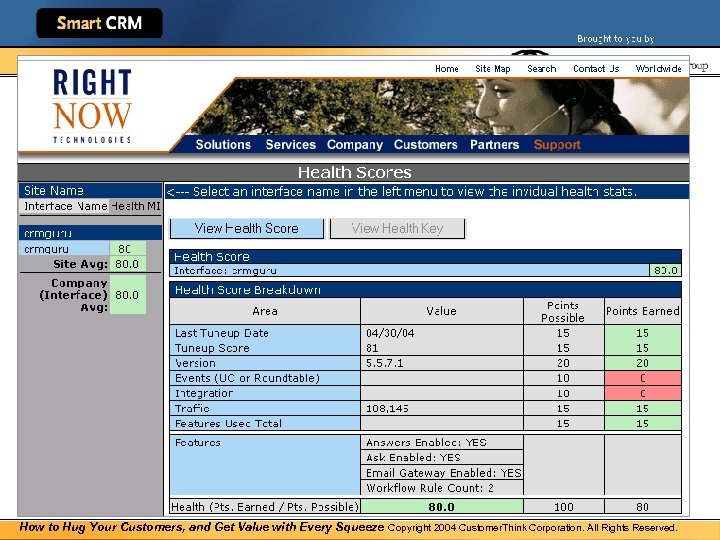Click the Interface: crmguru score row
The width and height of the screenshot is (720, 540).
click(425, 270)
